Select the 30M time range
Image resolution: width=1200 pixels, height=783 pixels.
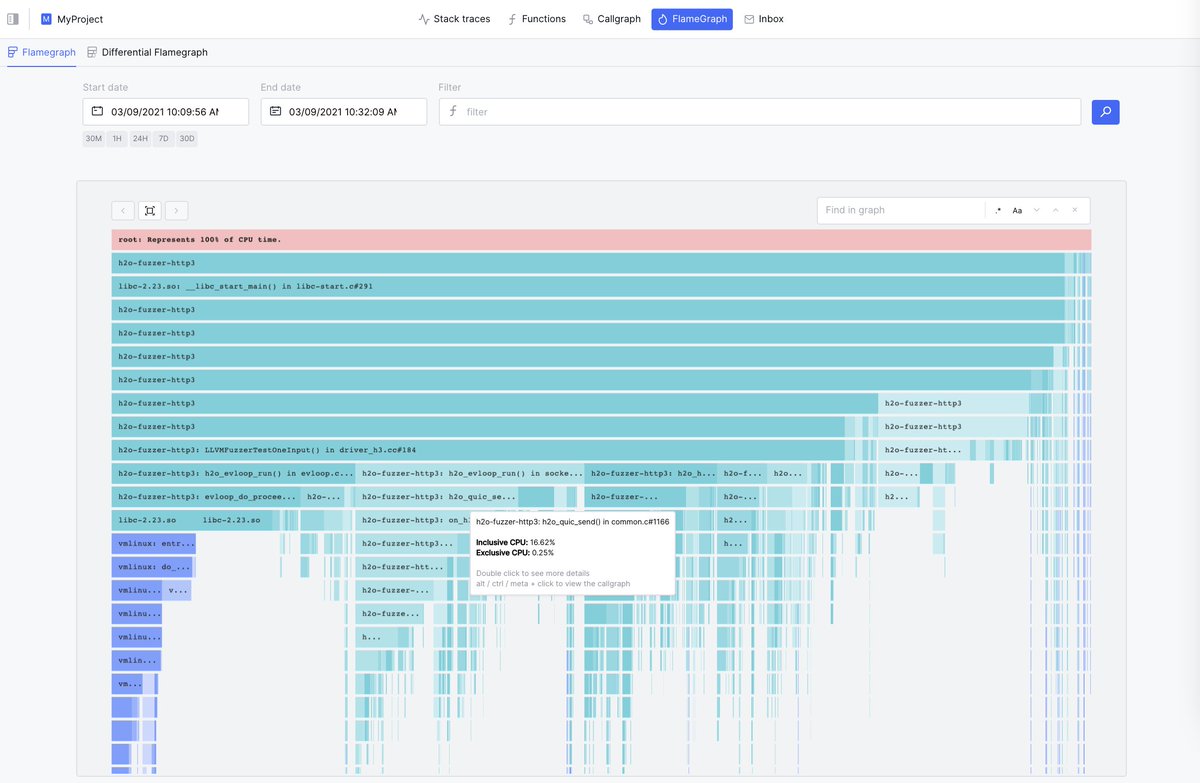coord(94,138)
